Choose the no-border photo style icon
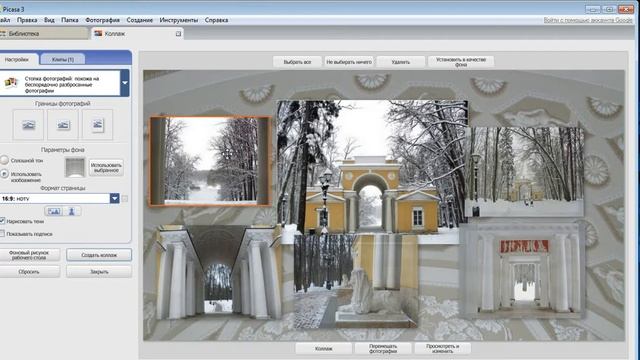Image resolution: width=640 pixels, height=360 pixels. (28, 125)
